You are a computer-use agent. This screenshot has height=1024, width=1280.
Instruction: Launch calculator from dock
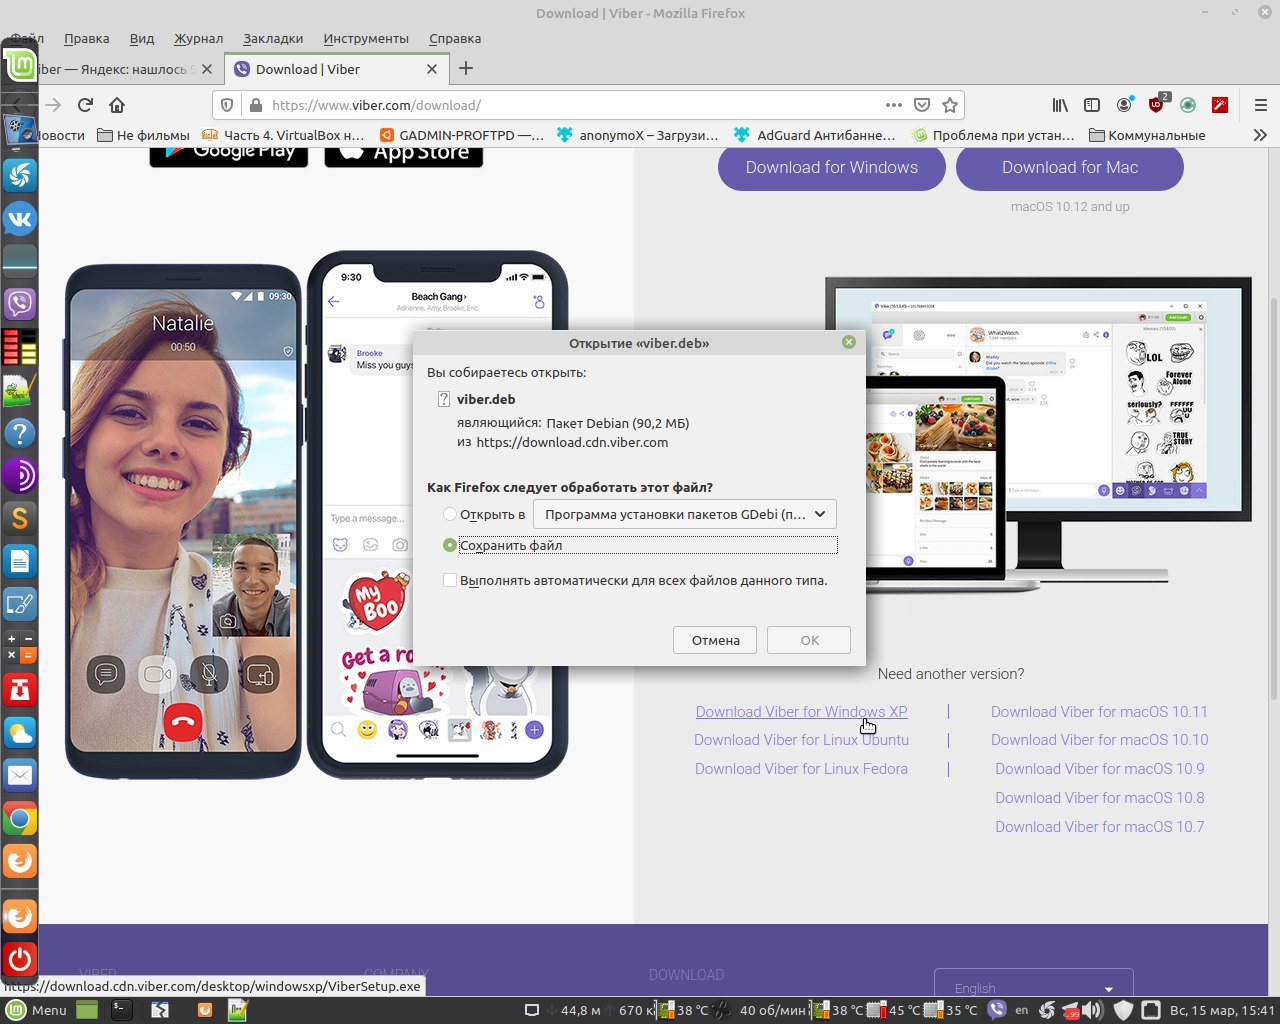click(20, 646)
